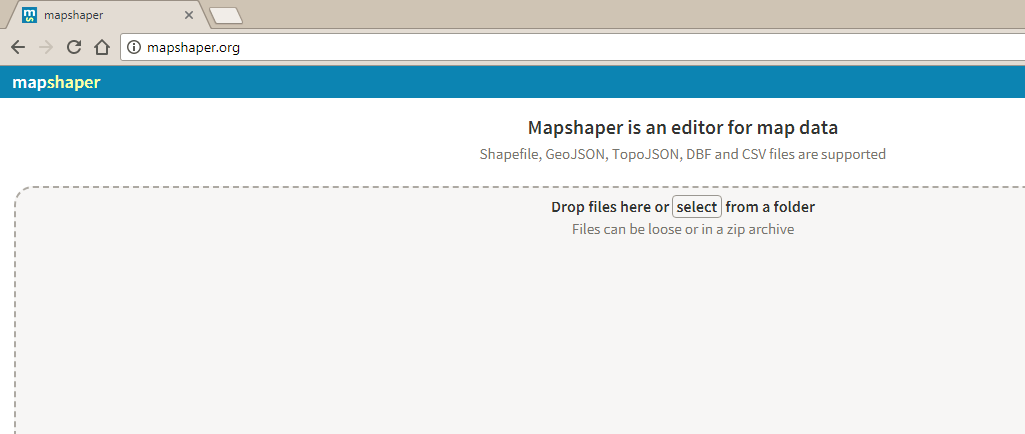Click the mapshaper tab favicon

click(x=29, y=15)
